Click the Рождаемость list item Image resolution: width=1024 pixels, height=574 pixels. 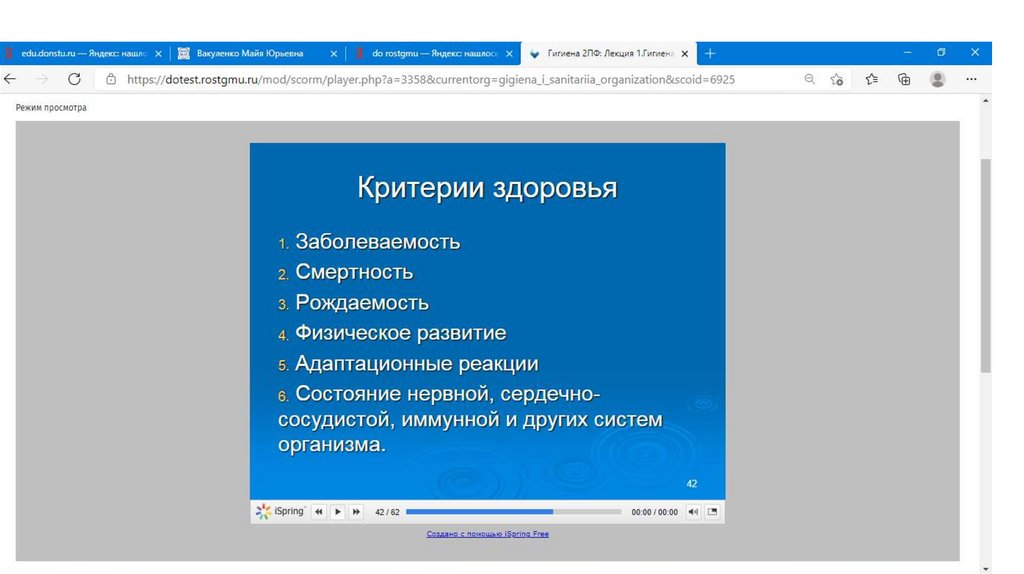[362, 302]
